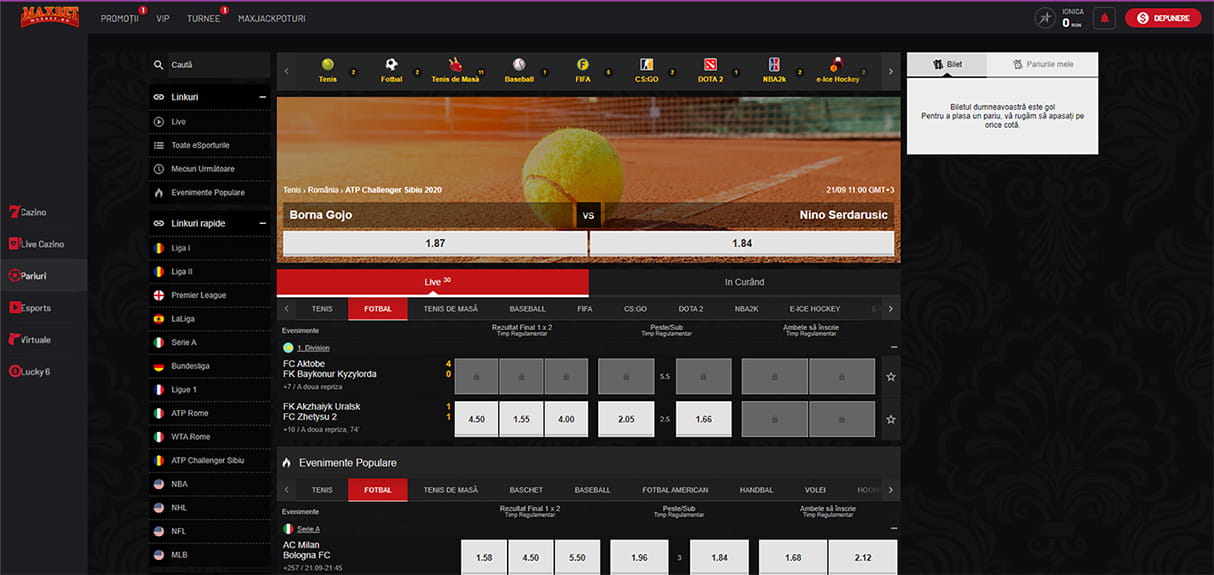Open the Esports section
1214x575 pixels.
click(43, 308)
